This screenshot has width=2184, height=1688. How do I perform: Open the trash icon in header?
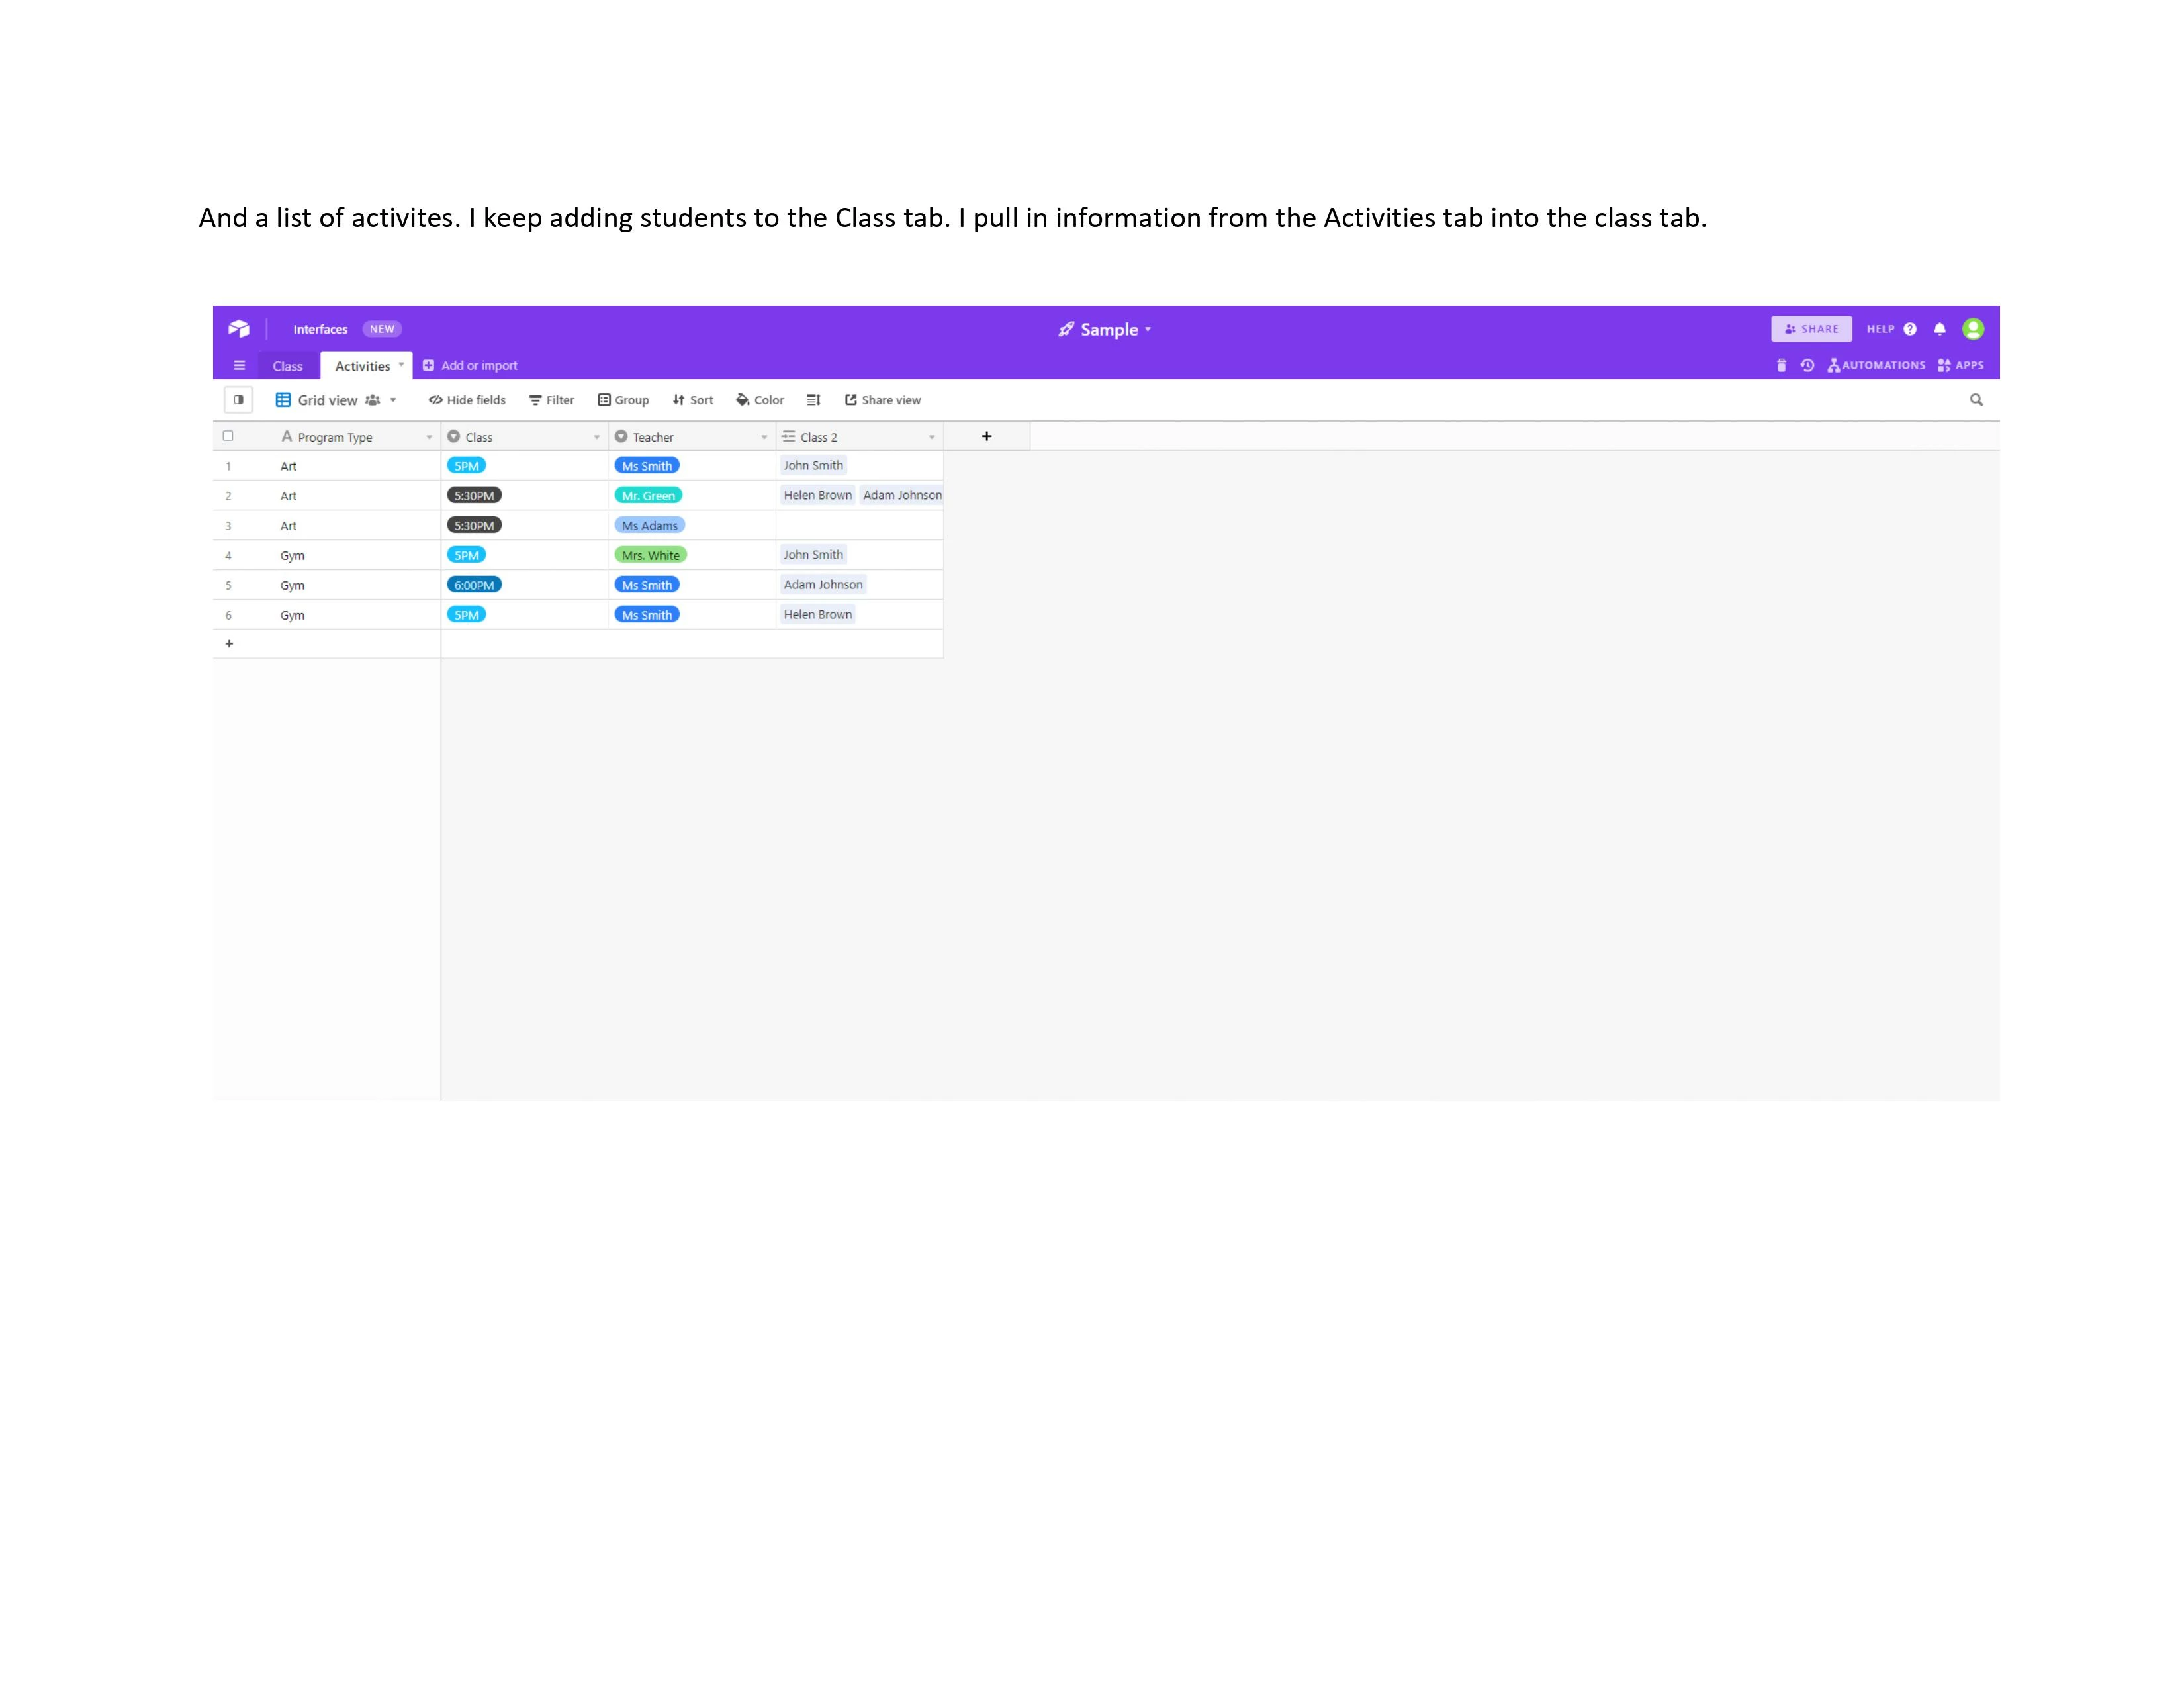[x=1781, y=365]
